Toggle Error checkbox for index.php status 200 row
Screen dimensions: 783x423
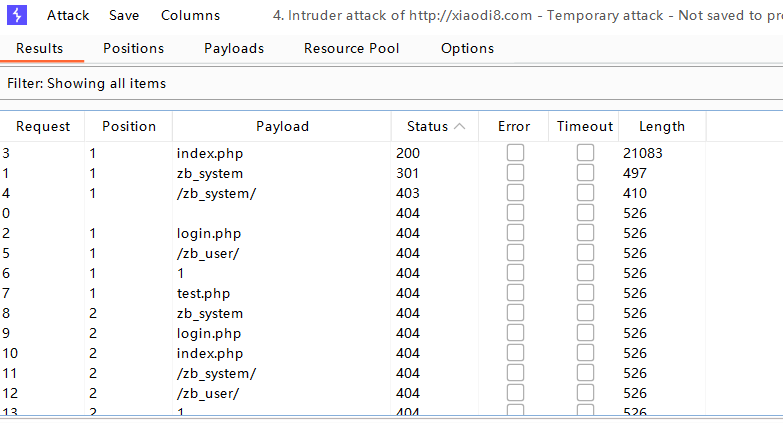pyautogui.click(x=515, y=153)
